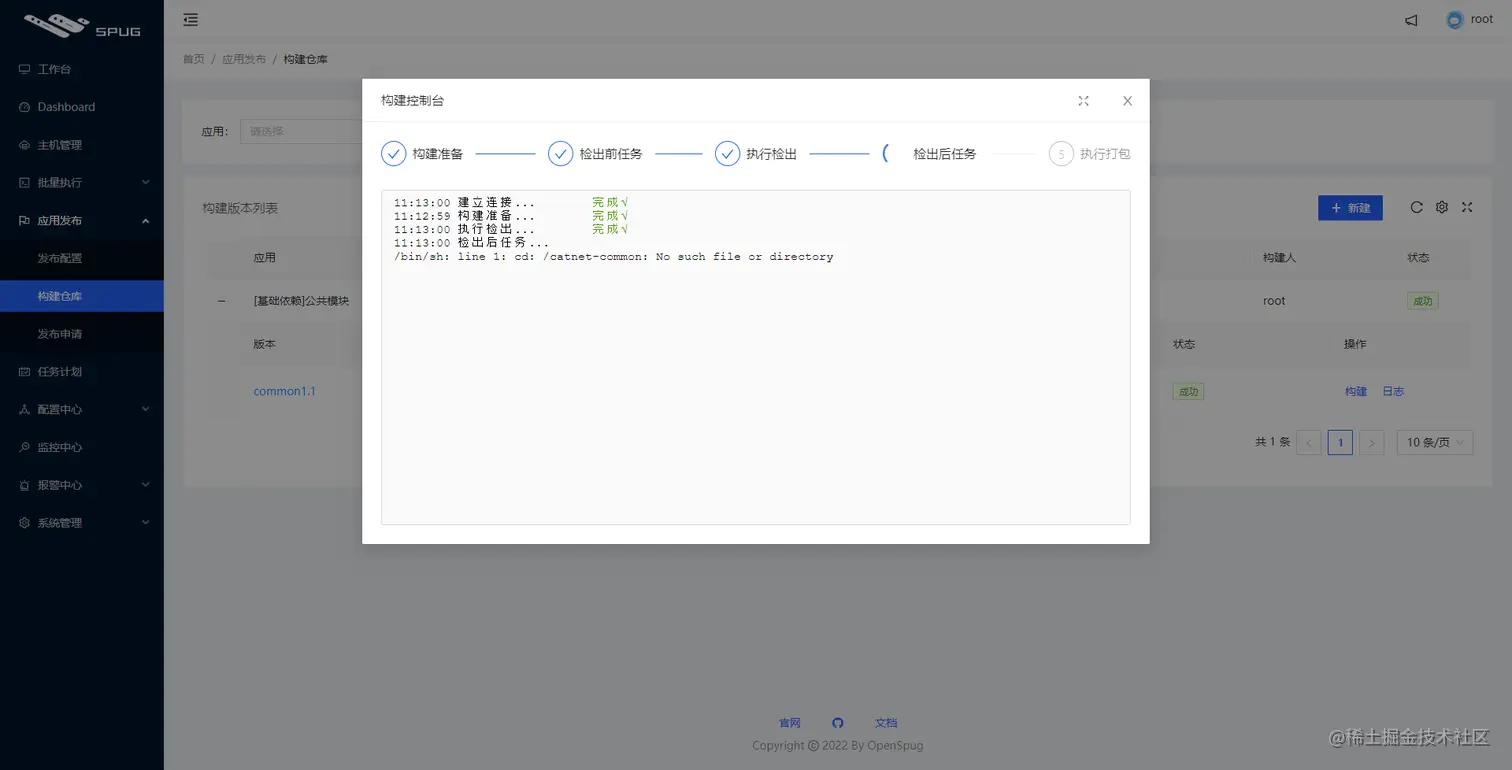The width and height of the screenshot is (1512, 770).
Task: Click the 检出后任务 step label
Action: [945, 154]
